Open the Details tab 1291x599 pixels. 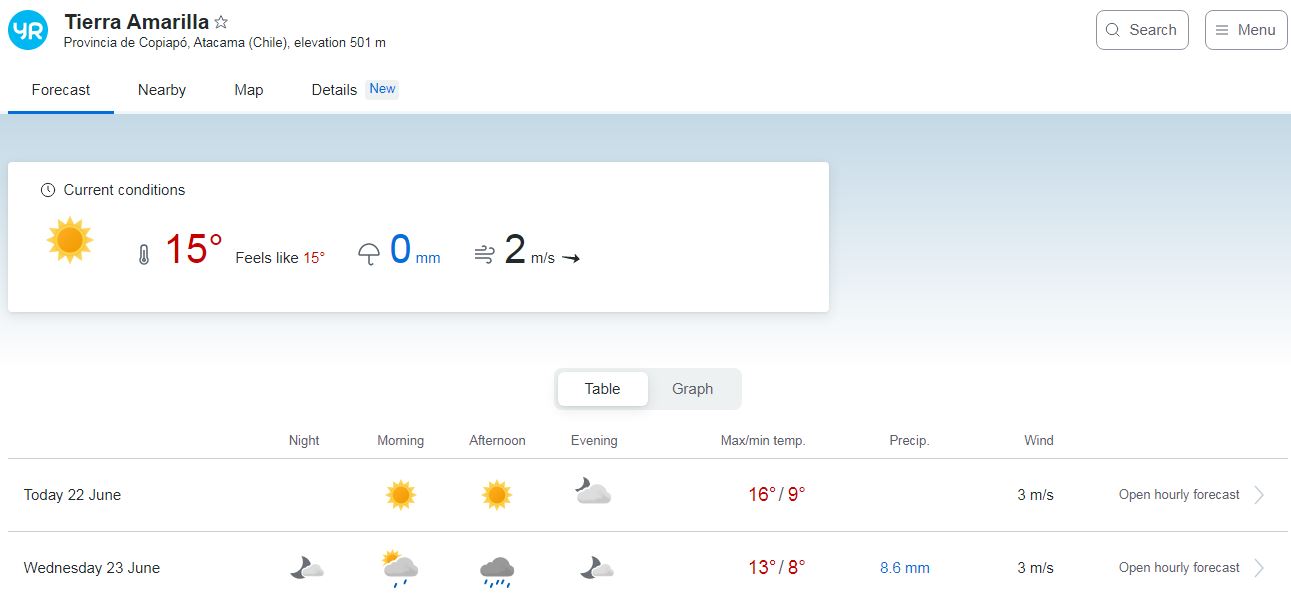point(334,90)
